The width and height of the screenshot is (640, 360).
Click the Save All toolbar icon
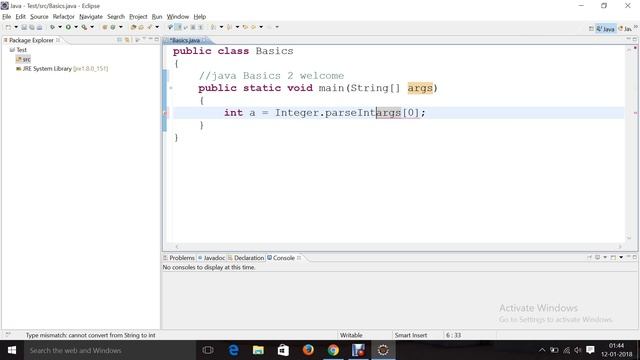click(x=32, y=27)
